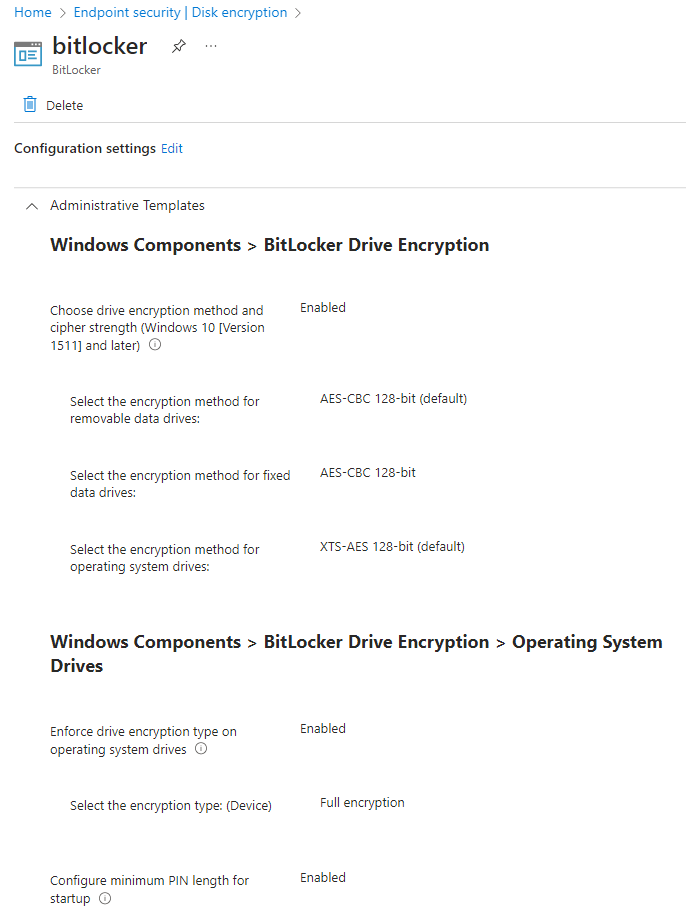The height and width of the screenshot is (914, 686).
Task: Click Edit next to Configuration settings
Action: coord(171,149)
